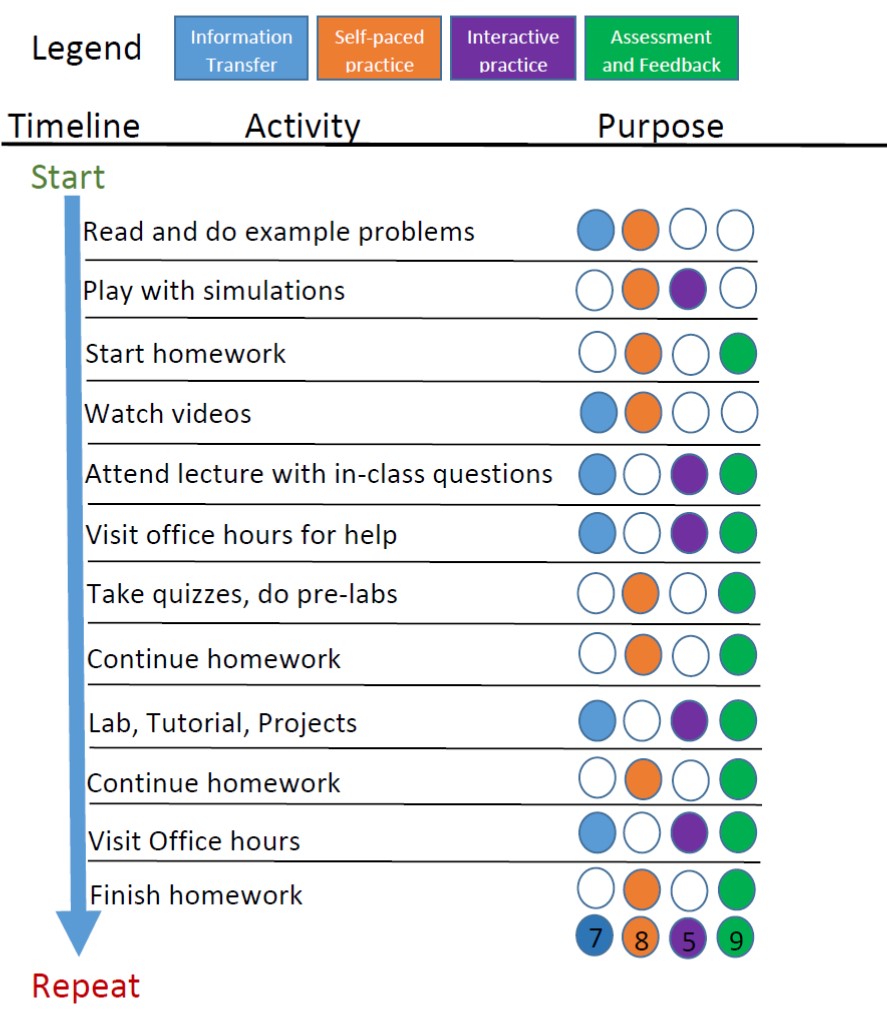Click the 'Attend lecture with in-class questions' activity
Screen dimensions: 887x1012
tap(318, 473)
